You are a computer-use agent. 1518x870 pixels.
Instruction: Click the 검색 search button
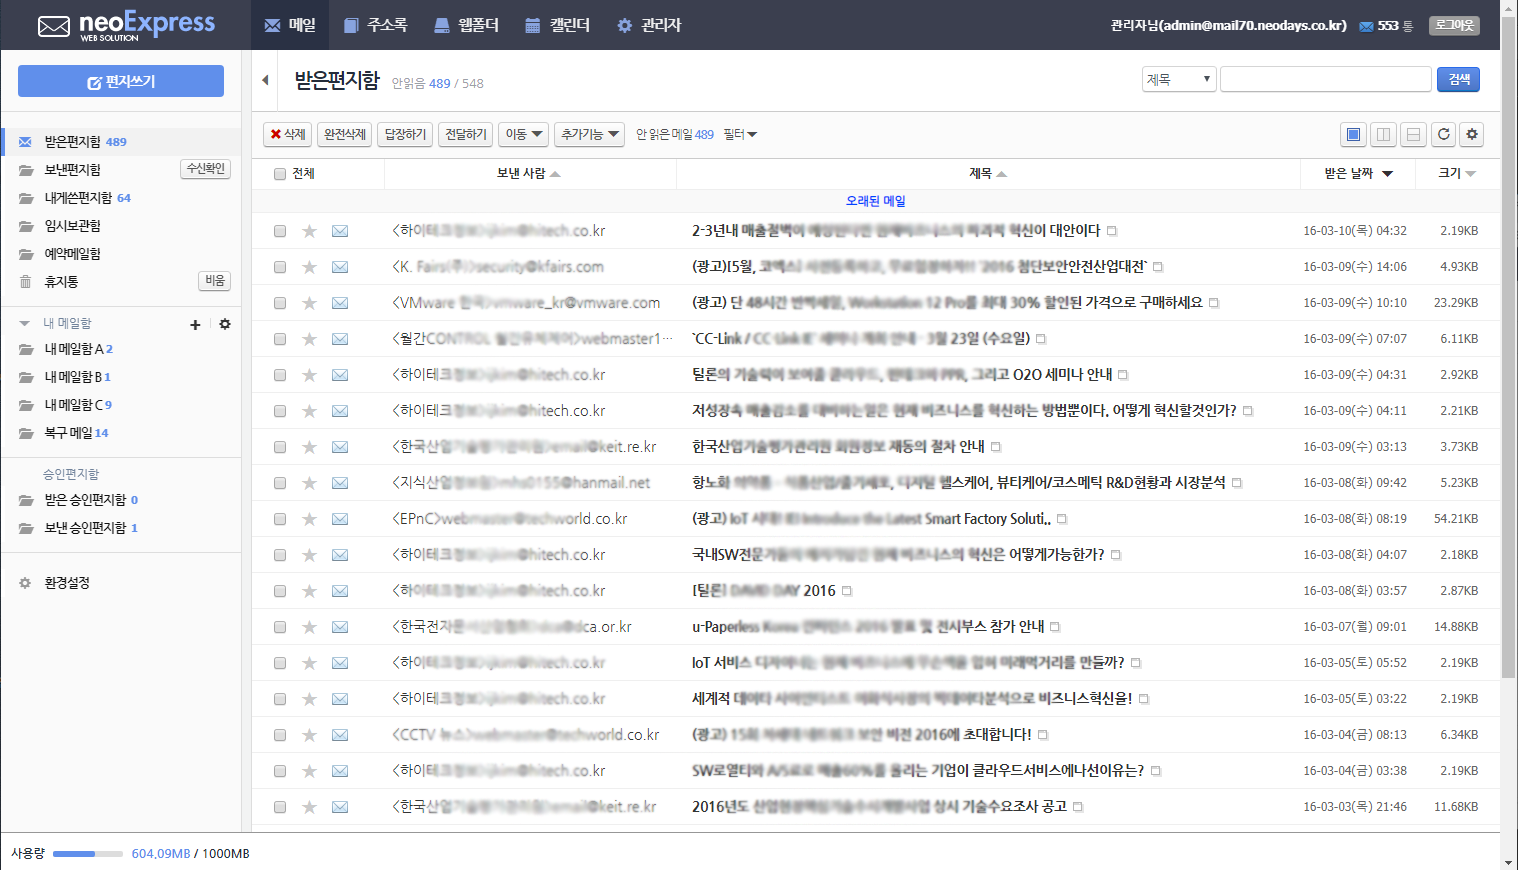(x=1459, y=79)
